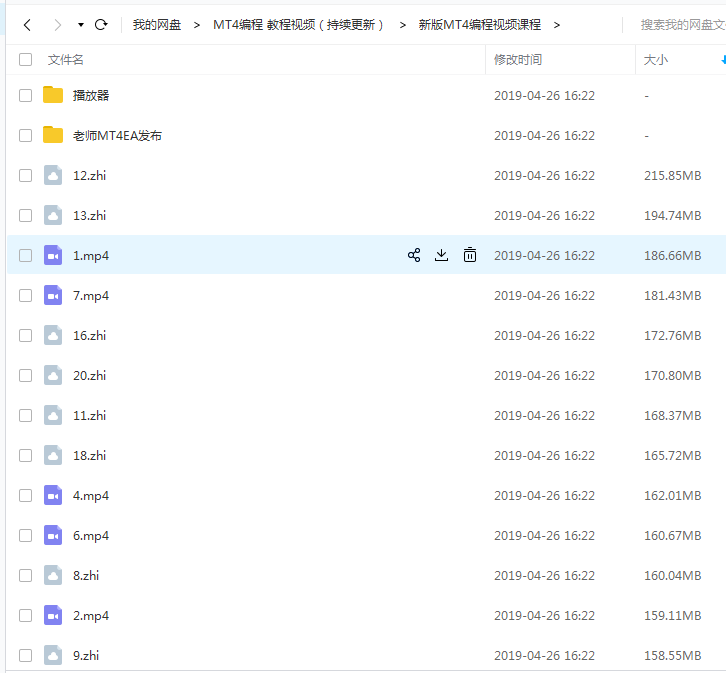Select the 4.mp4 file name
Image resolution: width=726 pixels, height=673 pixels.
(91, 496)
